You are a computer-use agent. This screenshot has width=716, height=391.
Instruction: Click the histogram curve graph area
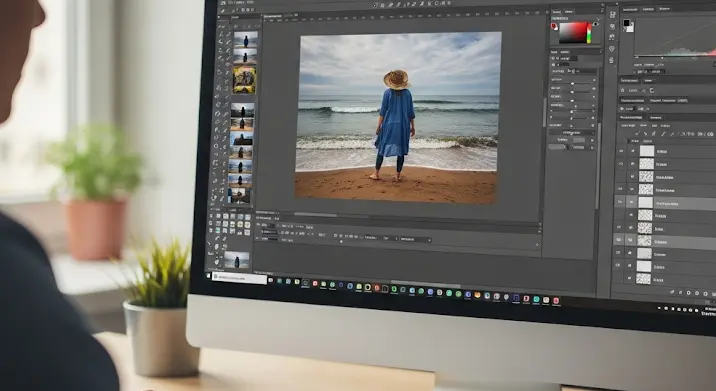click(675, 37)
